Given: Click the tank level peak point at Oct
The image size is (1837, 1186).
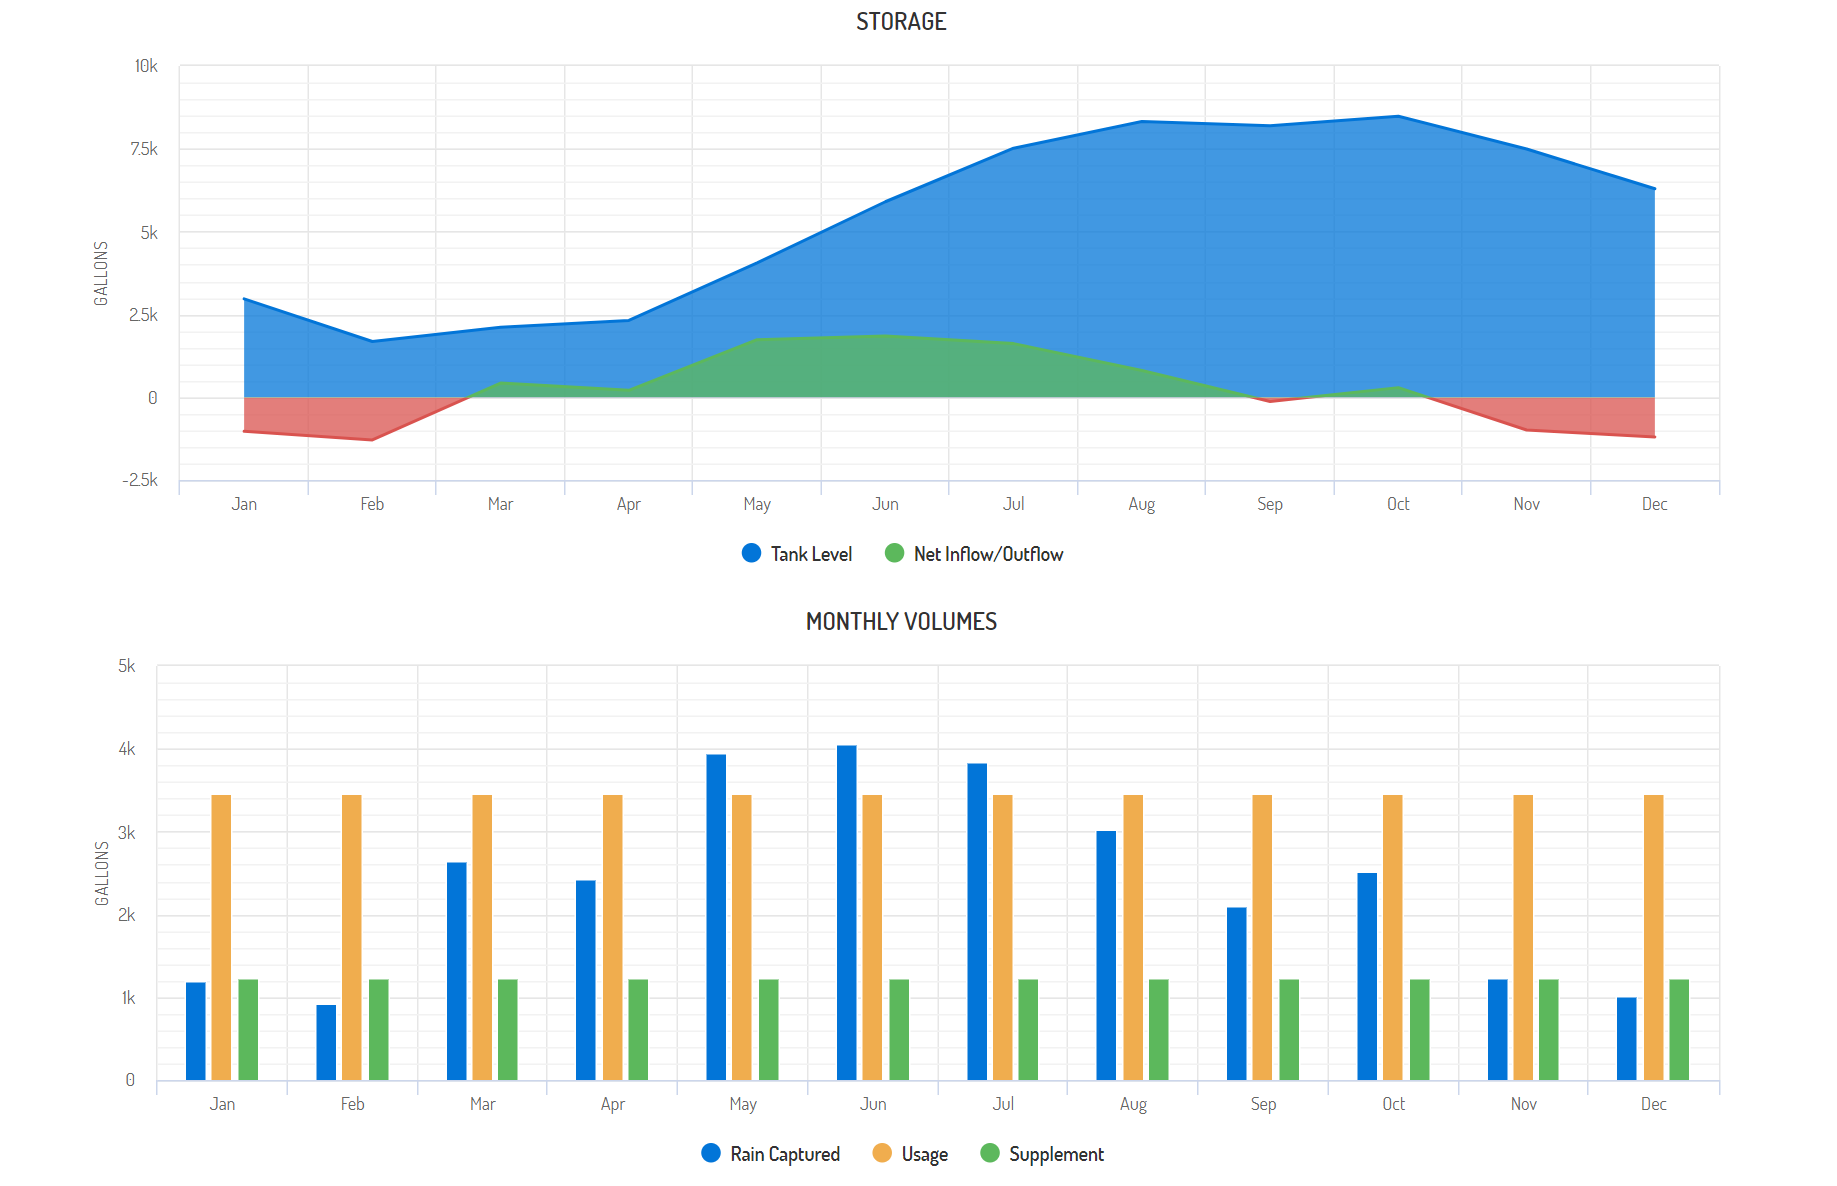Looking at the screenshot, I should tap(1398, 117).
